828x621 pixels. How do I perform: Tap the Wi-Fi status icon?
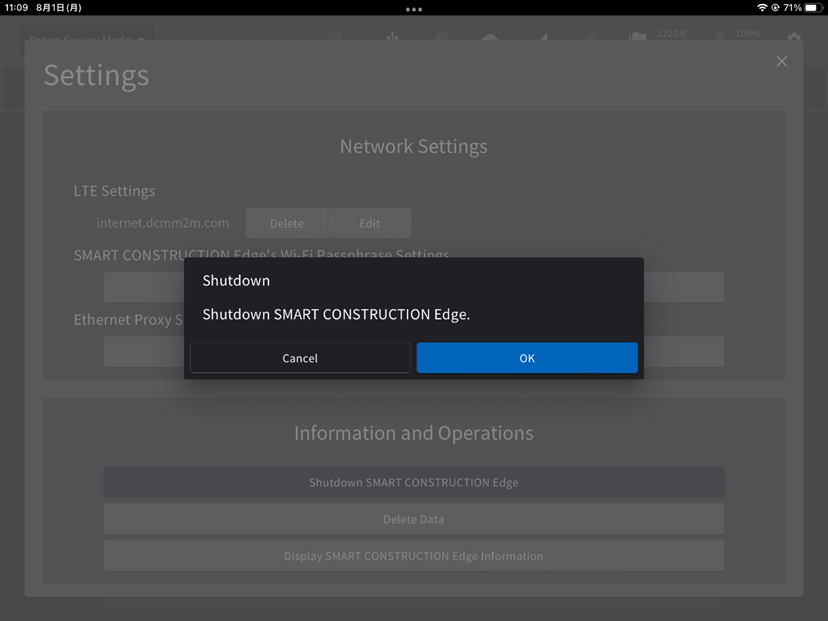tap(762, 7)
